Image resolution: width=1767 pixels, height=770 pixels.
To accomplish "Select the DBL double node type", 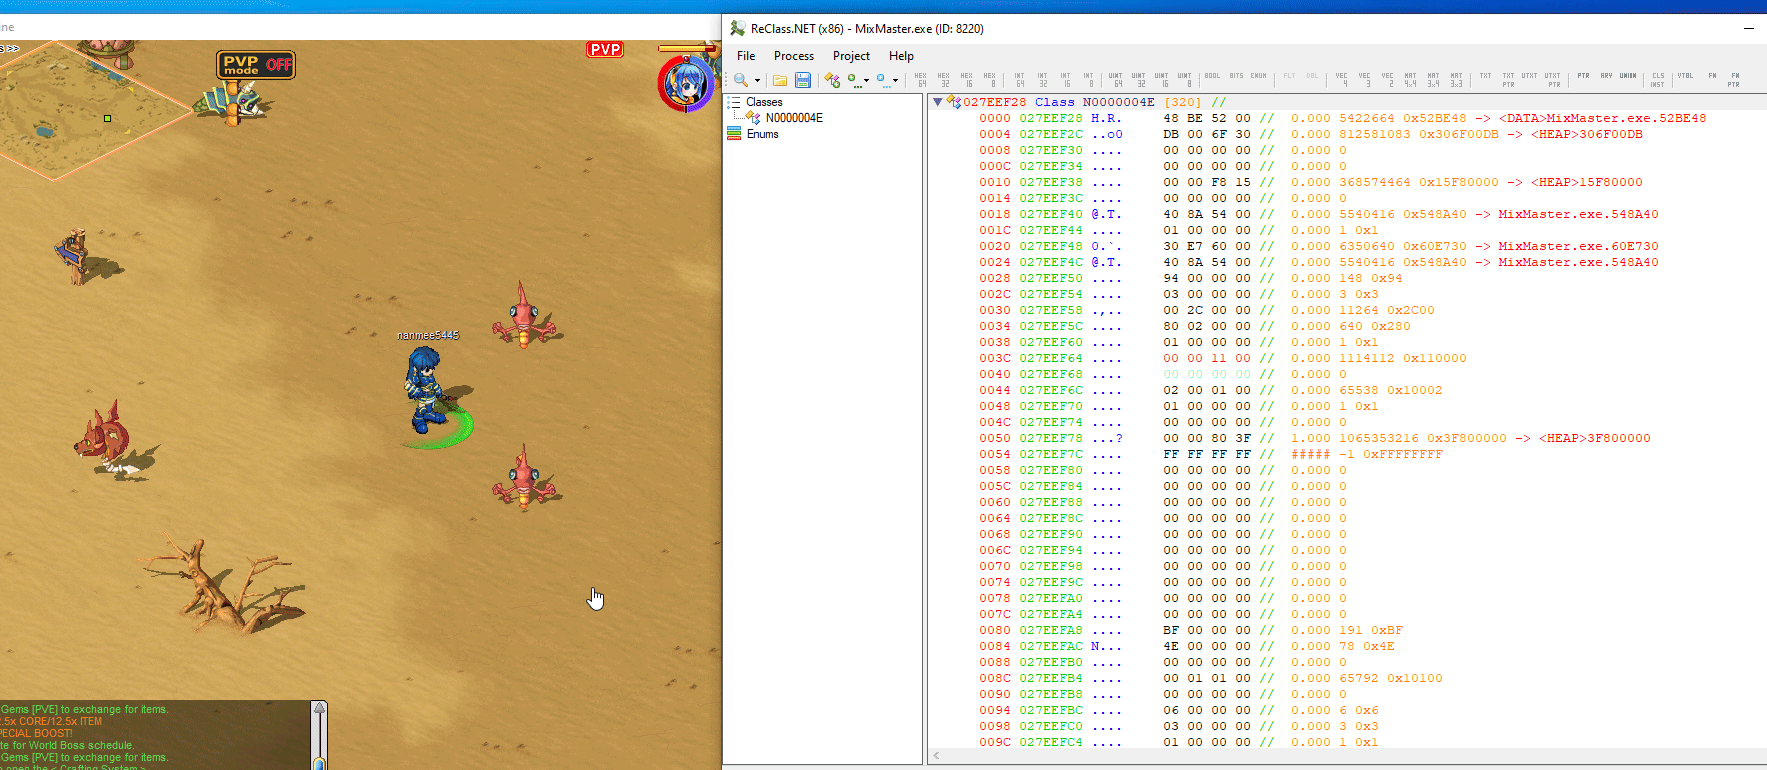I will (x=1313, y=76).
